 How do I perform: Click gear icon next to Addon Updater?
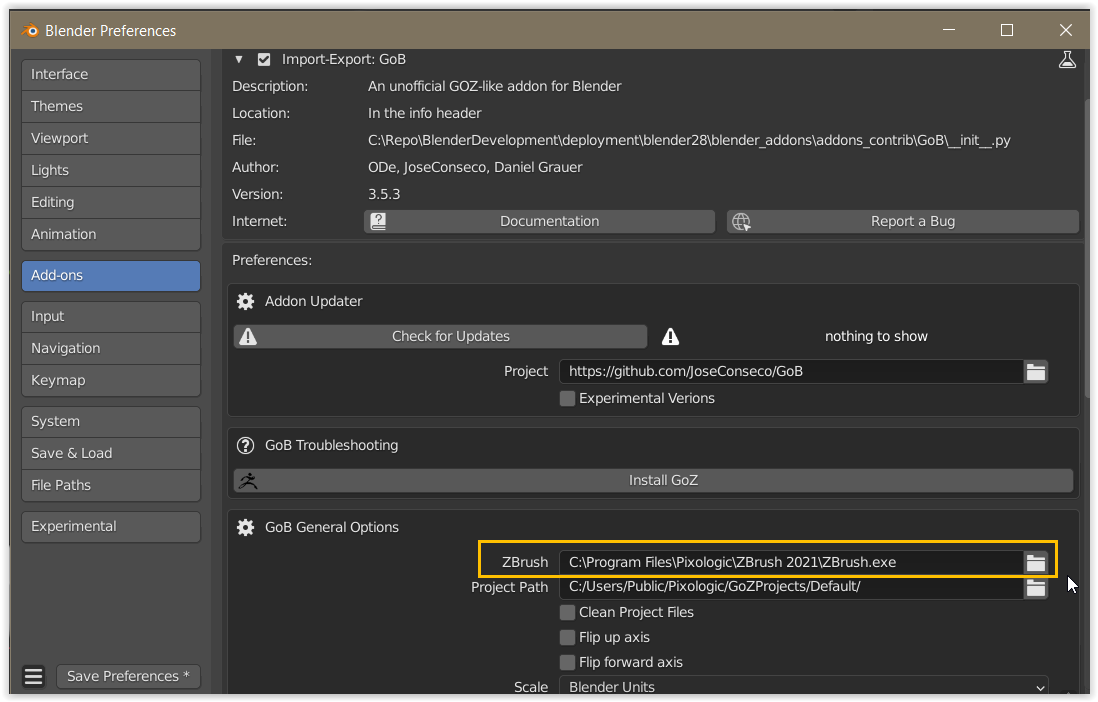tap(246, 301)
